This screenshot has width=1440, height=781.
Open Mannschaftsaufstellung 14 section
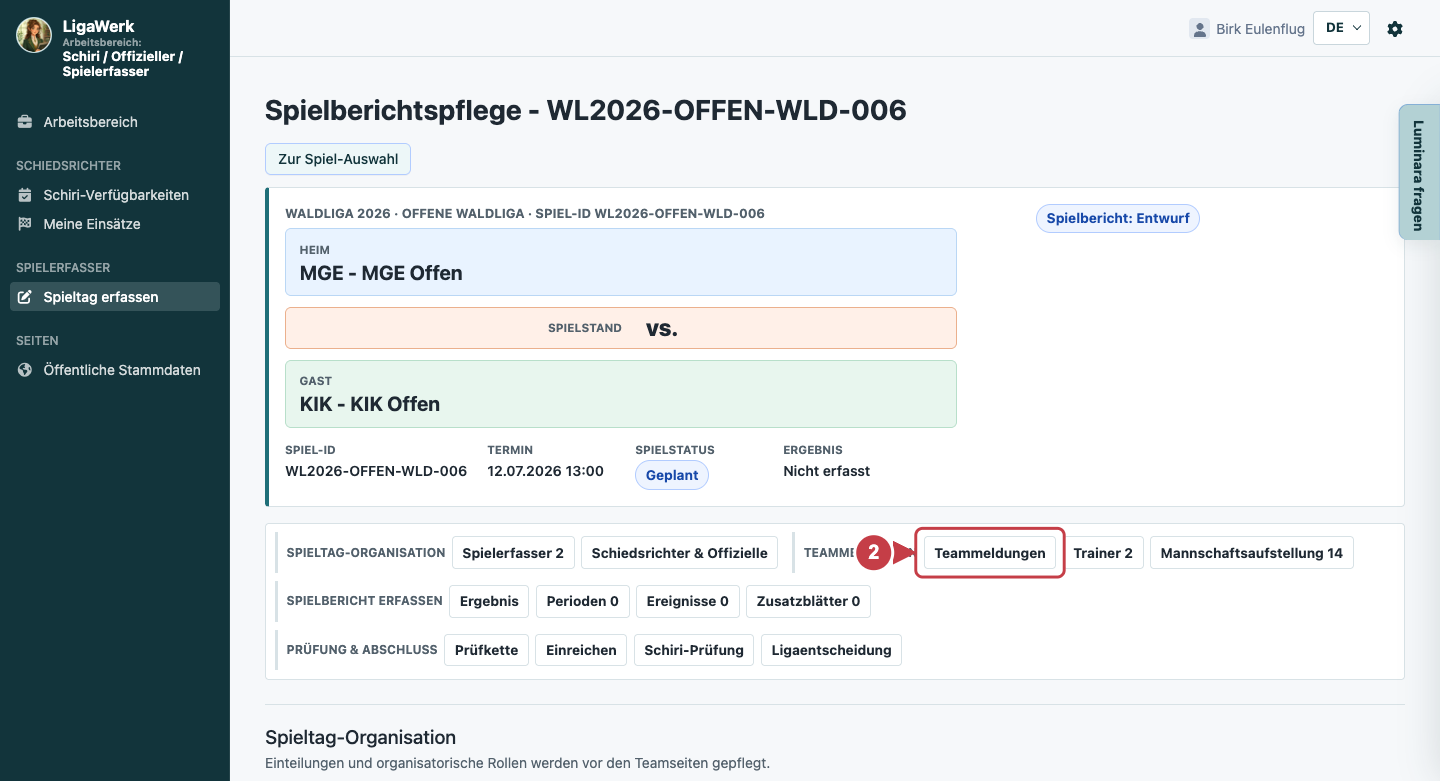coord(1252,553)
